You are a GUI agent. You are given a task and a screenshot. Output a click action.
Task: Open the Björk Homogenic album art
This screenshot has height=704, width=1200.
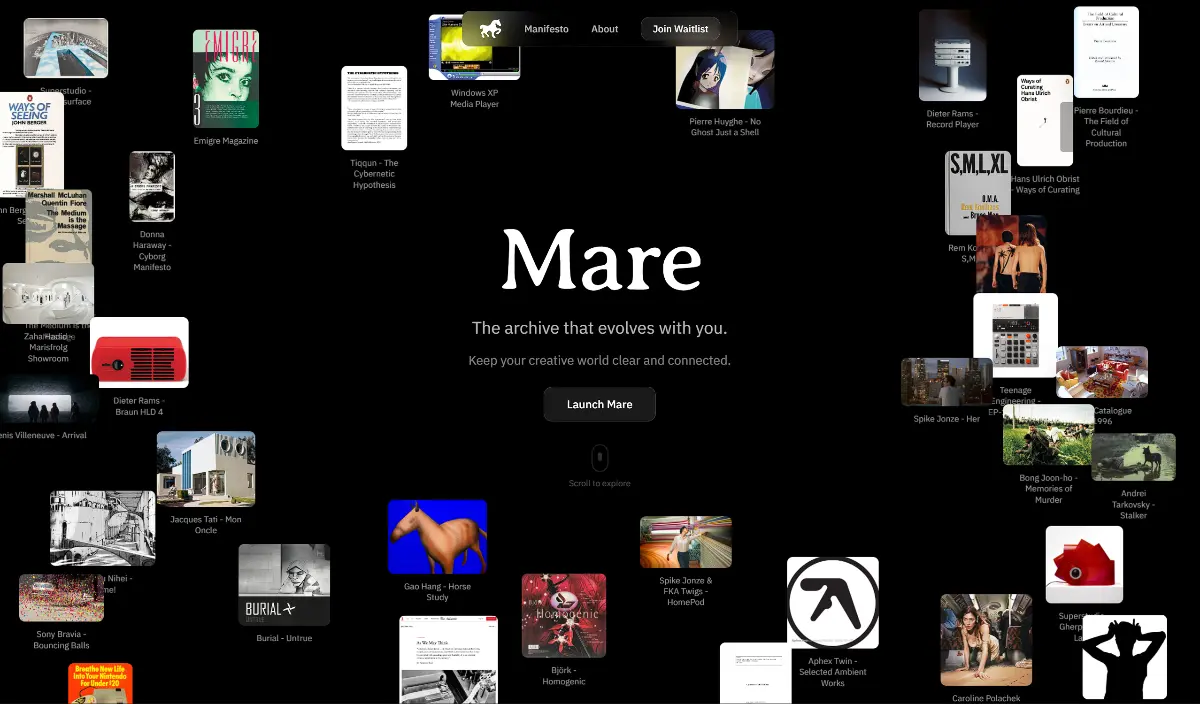[x=563, y=616]
